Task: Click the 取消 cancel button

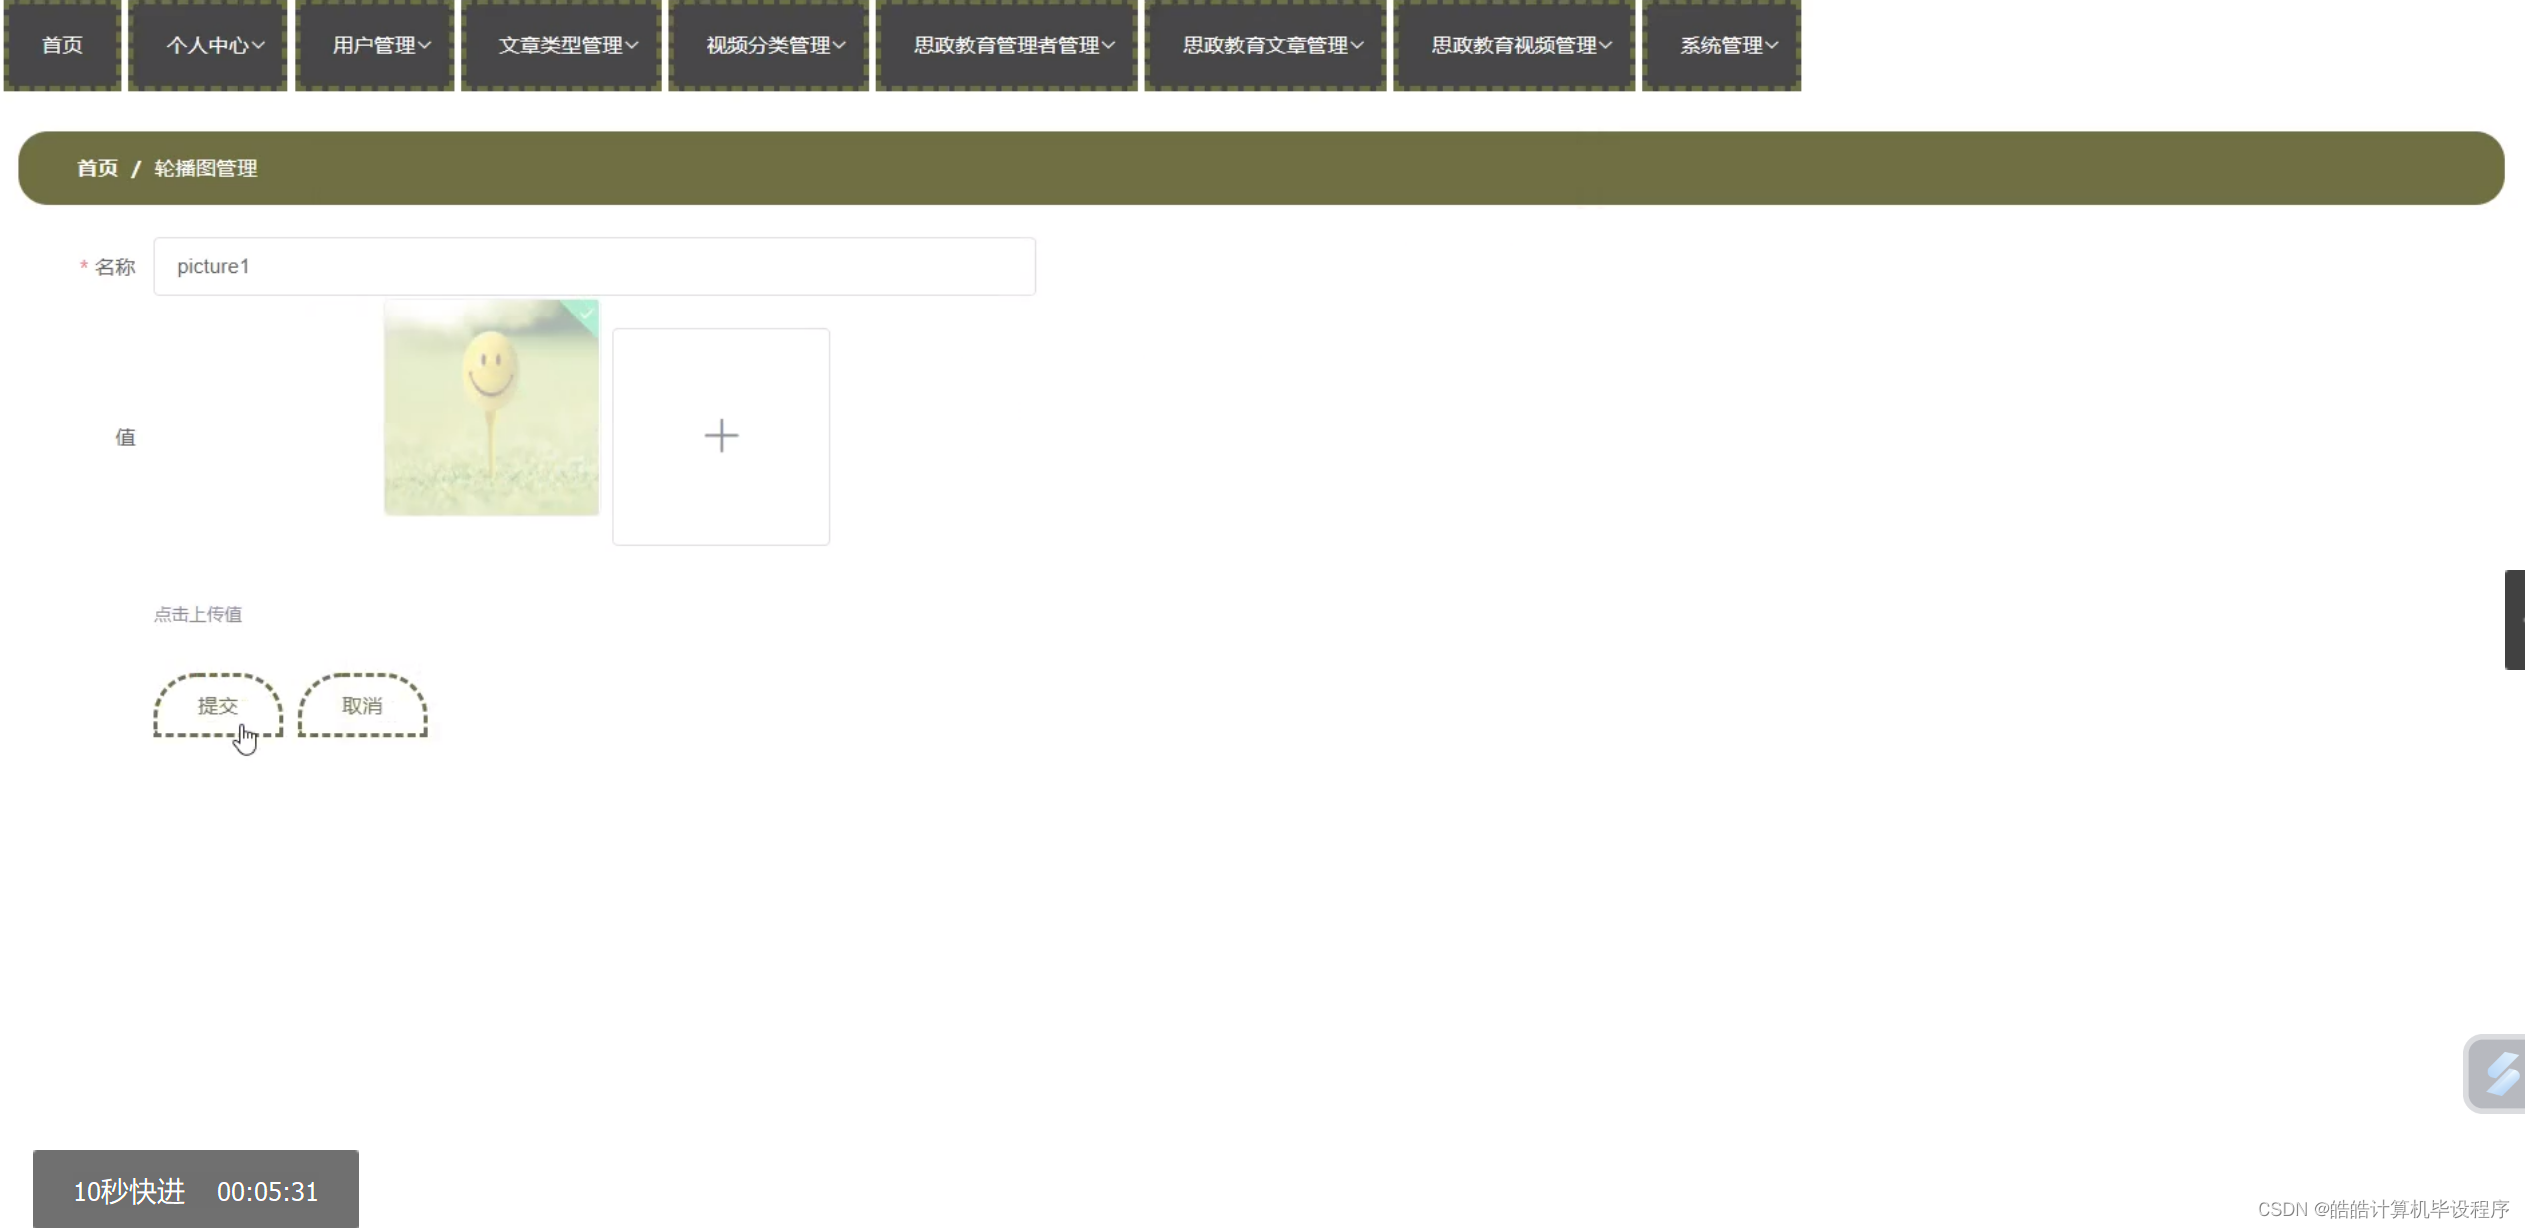Action: click(x=362, y=706)
